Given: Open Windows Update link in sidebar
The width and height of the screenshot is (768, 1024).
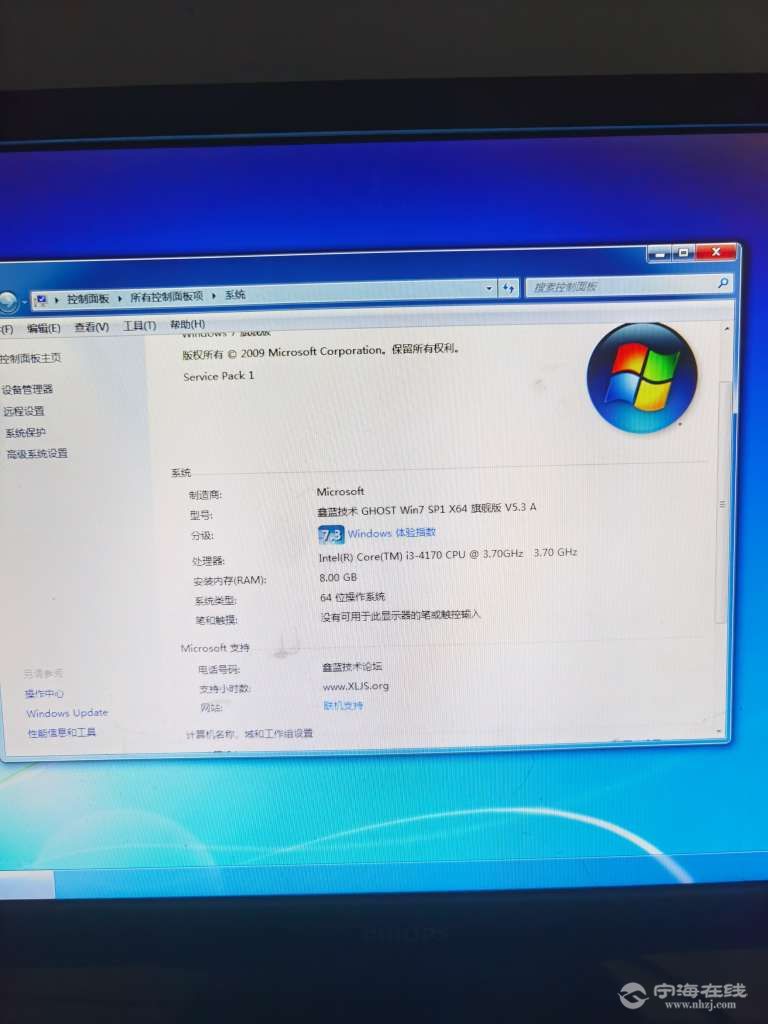Looking at the screenshot, I should (67, 713).
